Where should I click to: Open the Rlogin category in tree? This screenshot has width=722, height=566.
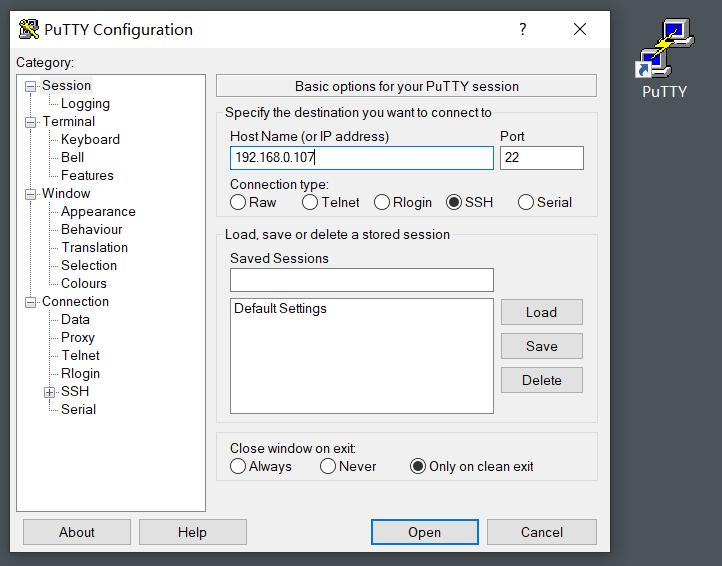pyautogui.click(x=80, y=373)
